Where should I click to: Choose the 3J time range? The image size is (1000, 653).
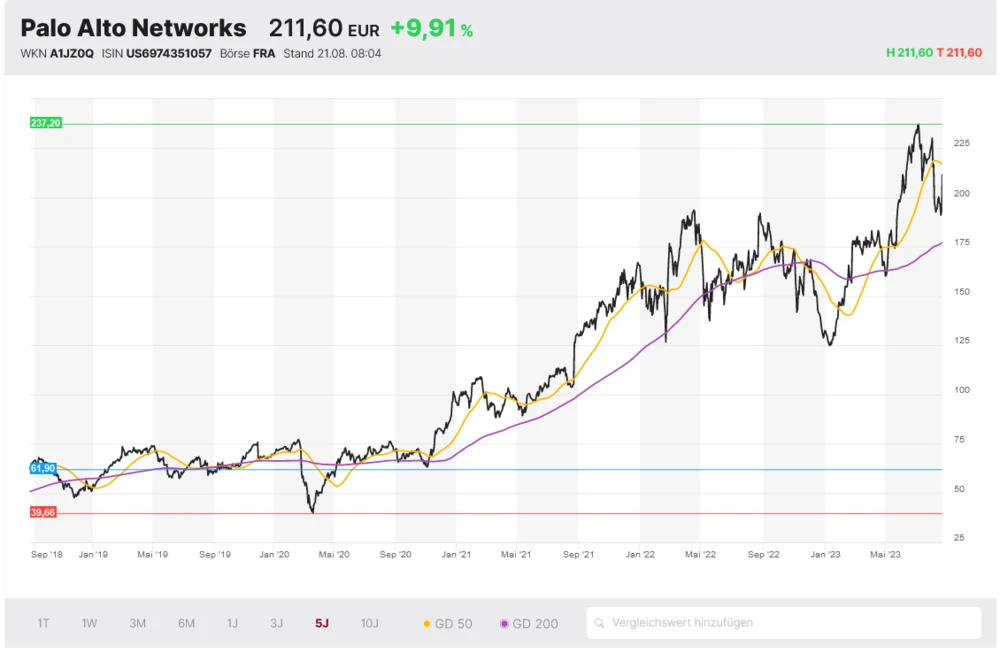(x=276, y=623)
